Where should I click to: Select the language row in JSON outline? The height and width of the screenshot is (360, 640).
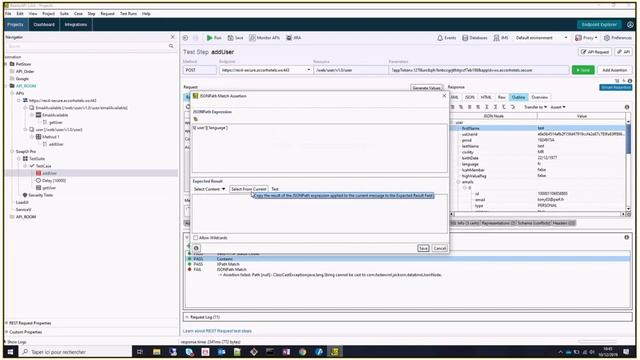(x=539, y=164)
